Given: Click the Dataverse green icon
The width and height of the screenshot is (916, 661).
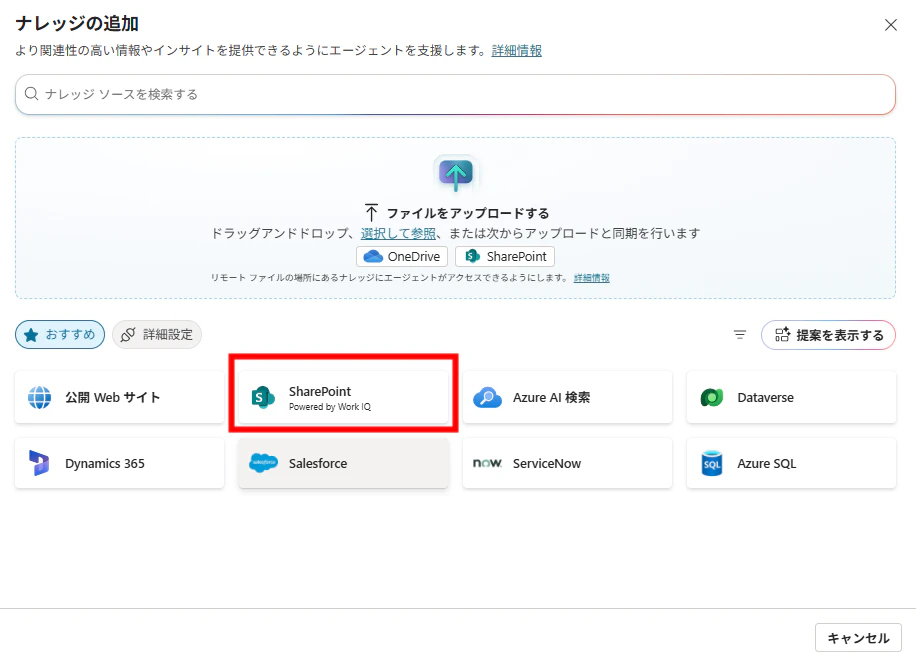Looking at the screenshot, I should [x=712, y=397].
